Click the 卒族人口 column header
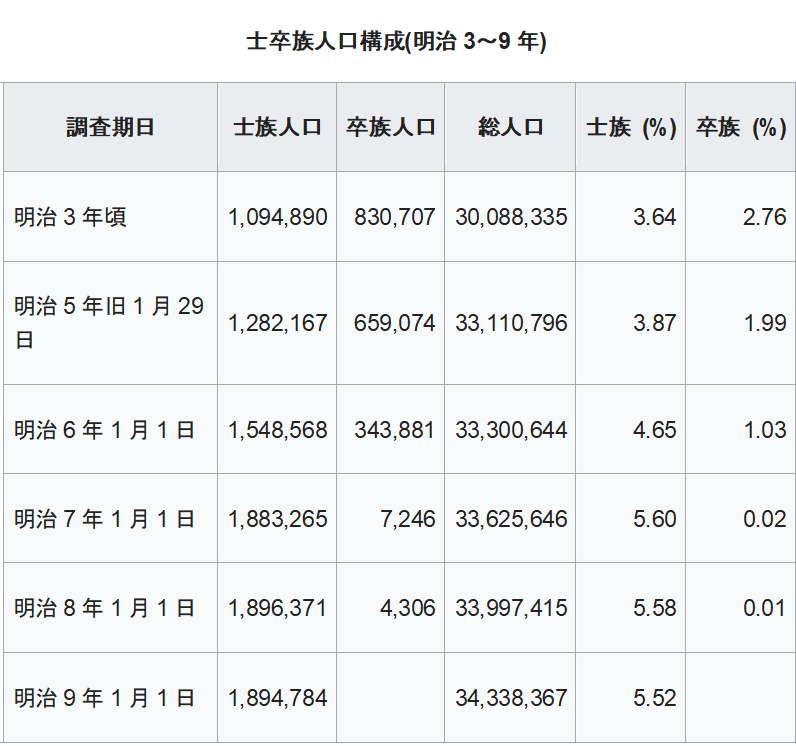Image resolution: width=796 pixels, height=746 pixels. pos(390,128)
